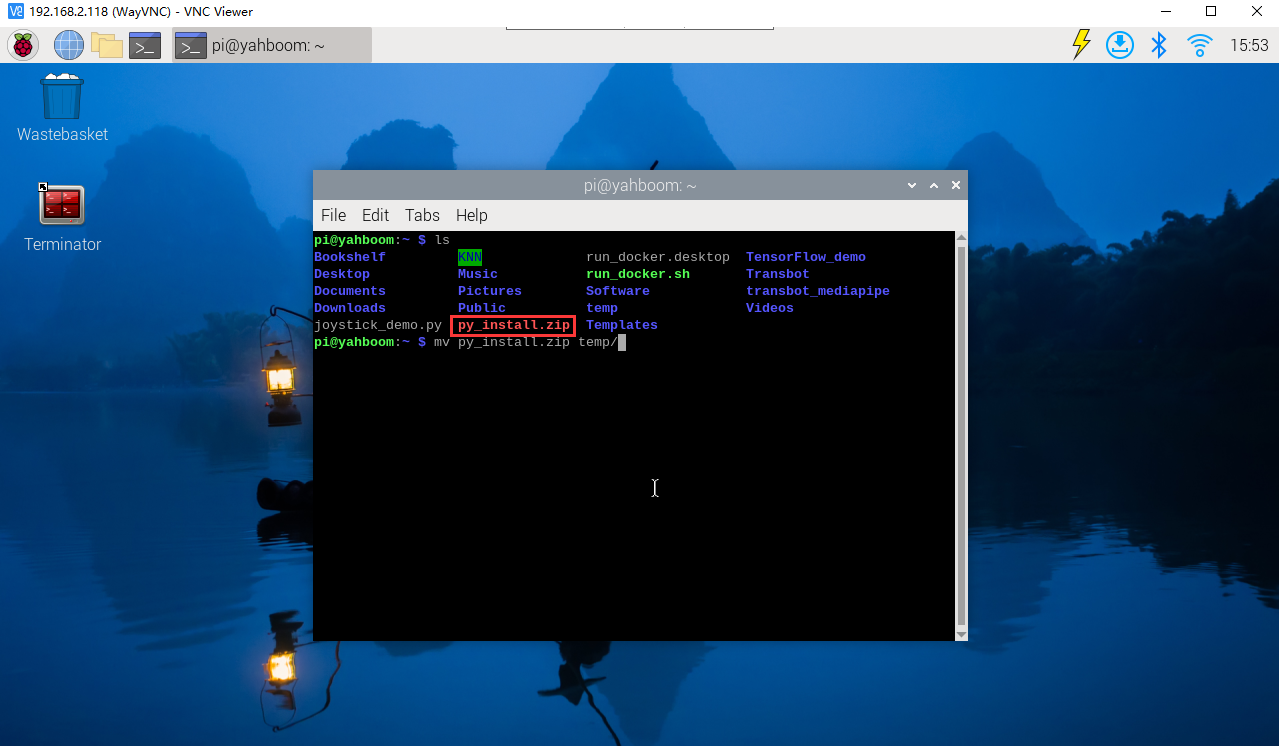The image size is (1279, 746).
Task: Click the run_docker.desktop file name
Action: click(658, 257)
